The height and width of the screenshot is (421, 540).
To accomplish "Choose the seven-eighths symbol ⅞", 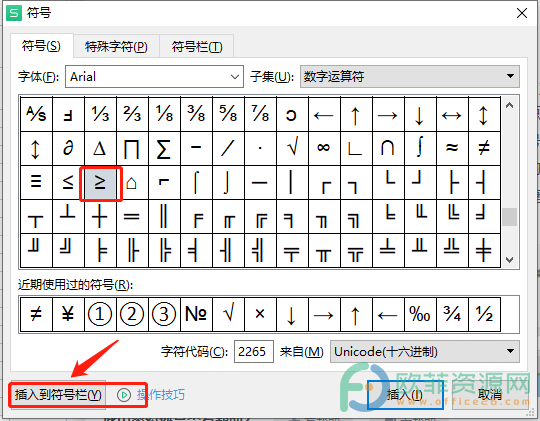I will coord(260,114).
